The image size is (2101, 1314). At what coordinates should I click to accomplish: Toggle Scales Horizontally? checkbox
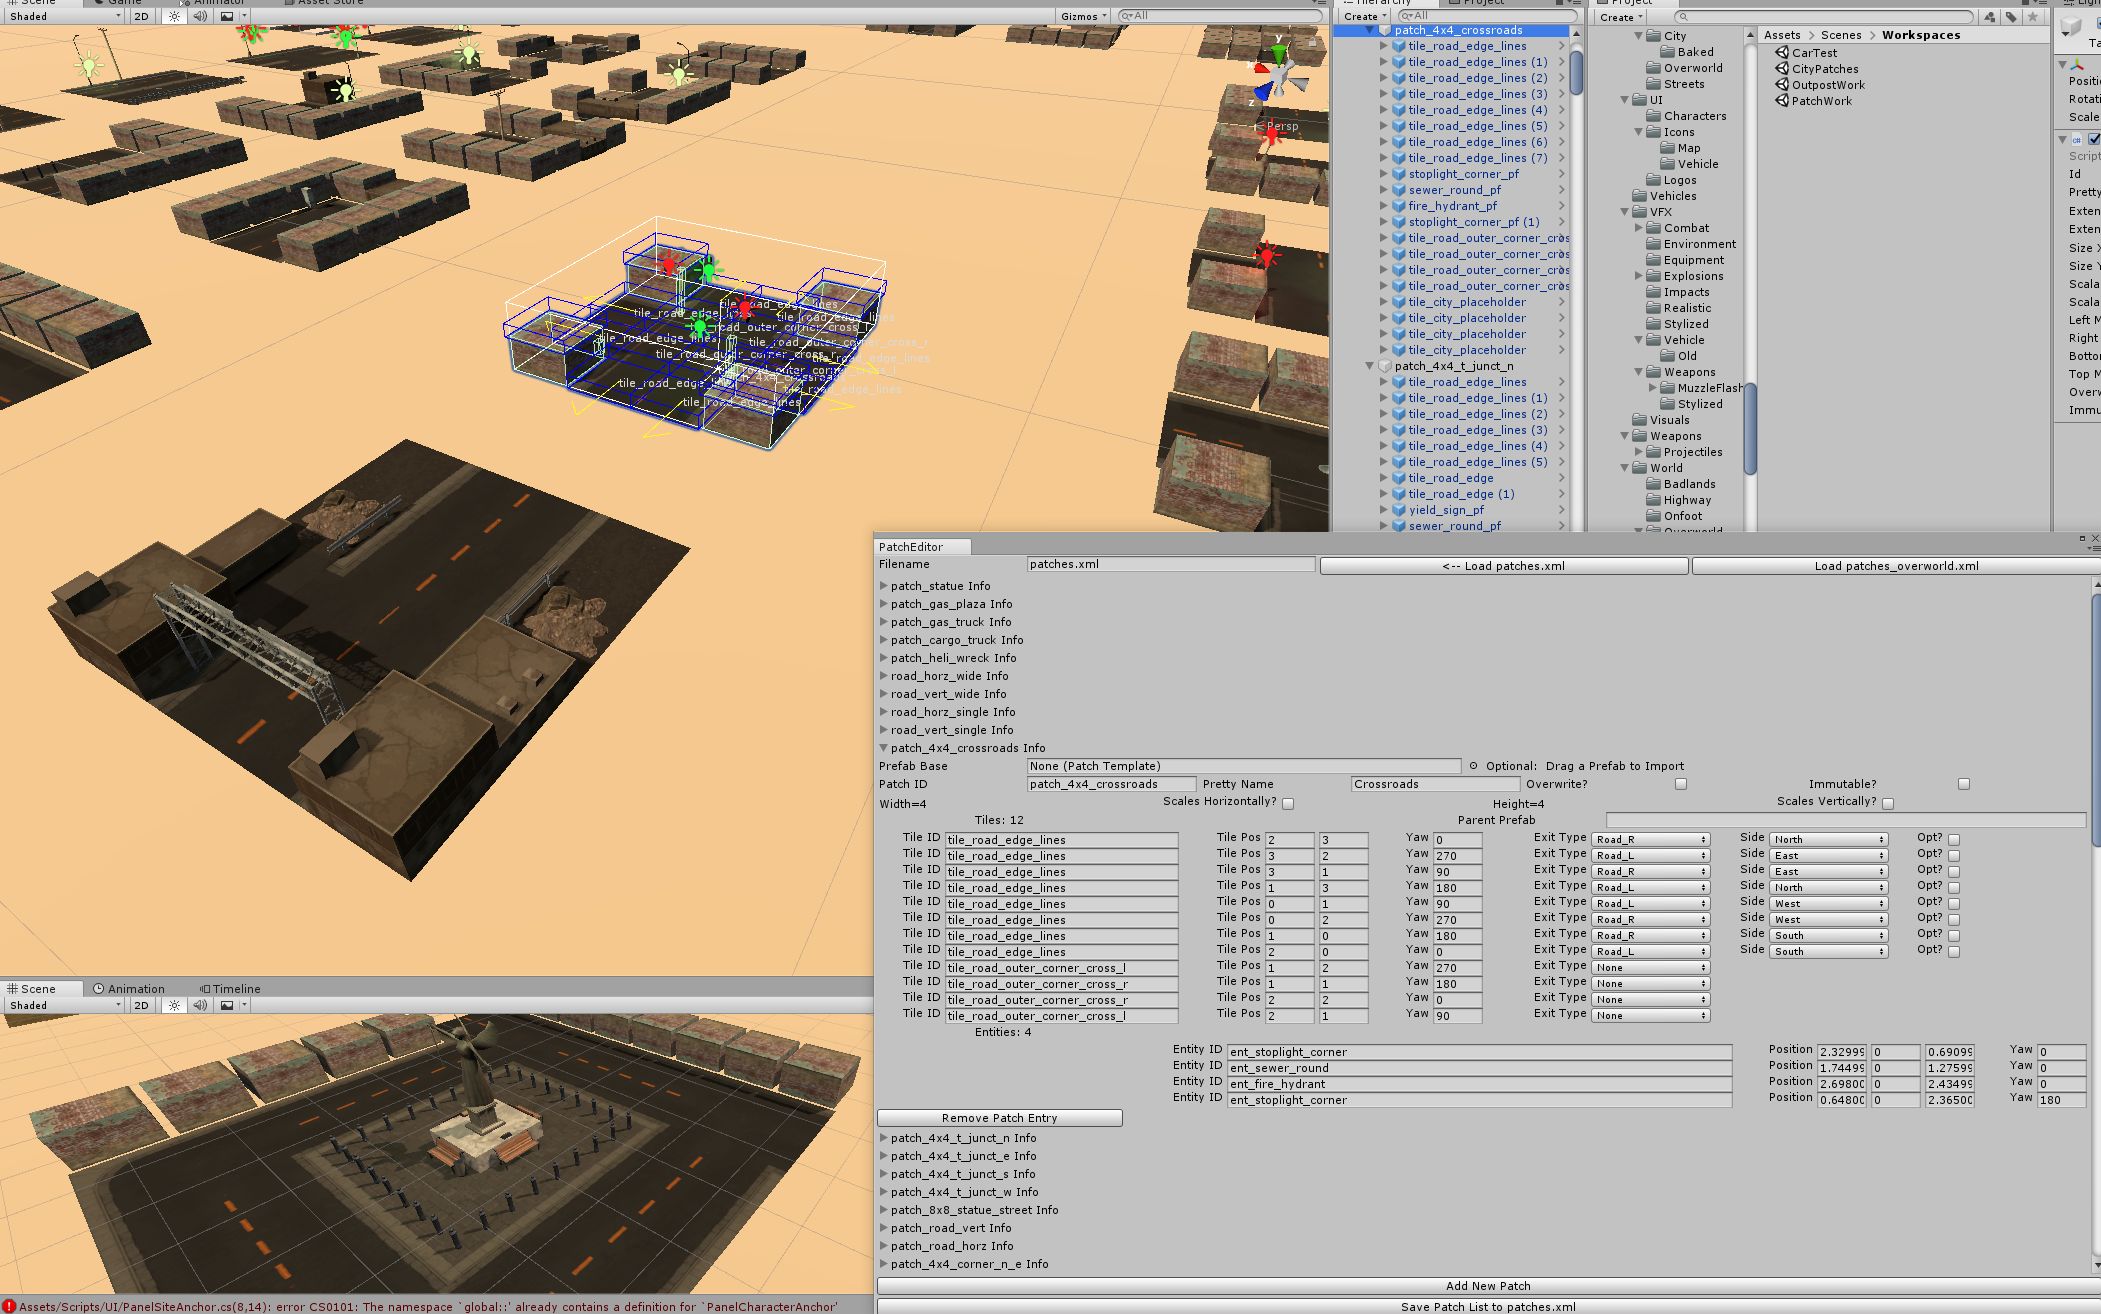click(1288, 803)
